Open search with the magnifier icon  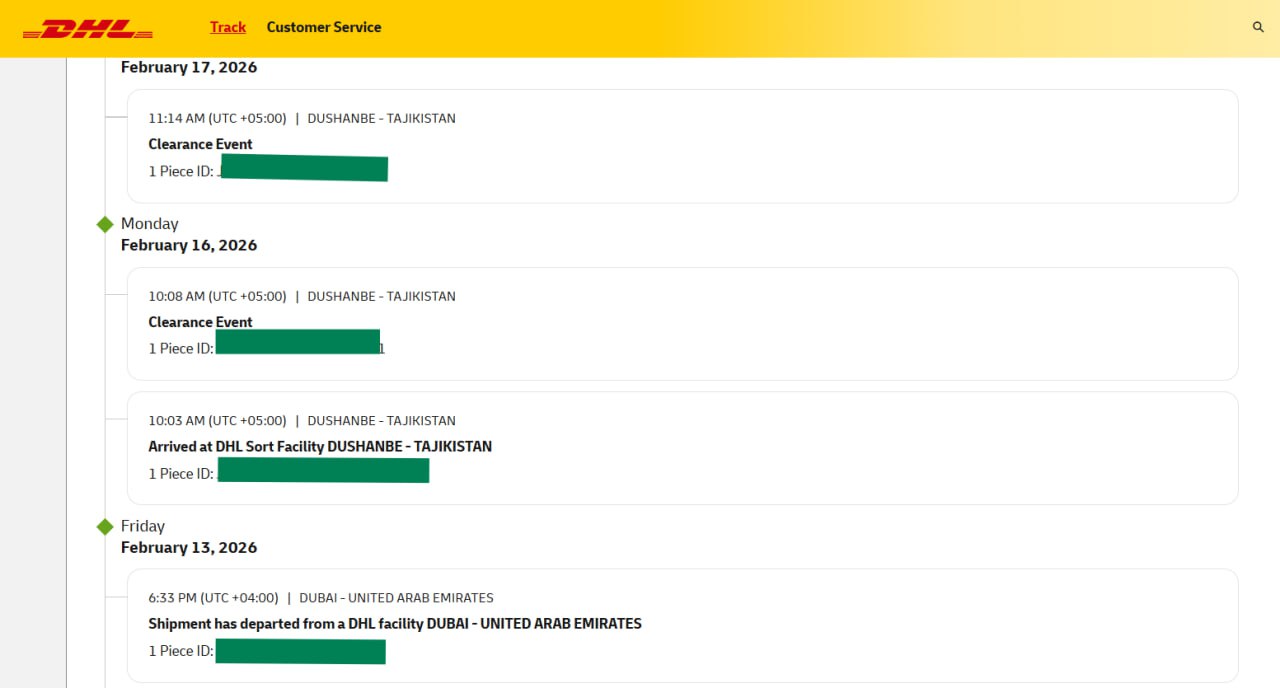[x=1258, y=27]
